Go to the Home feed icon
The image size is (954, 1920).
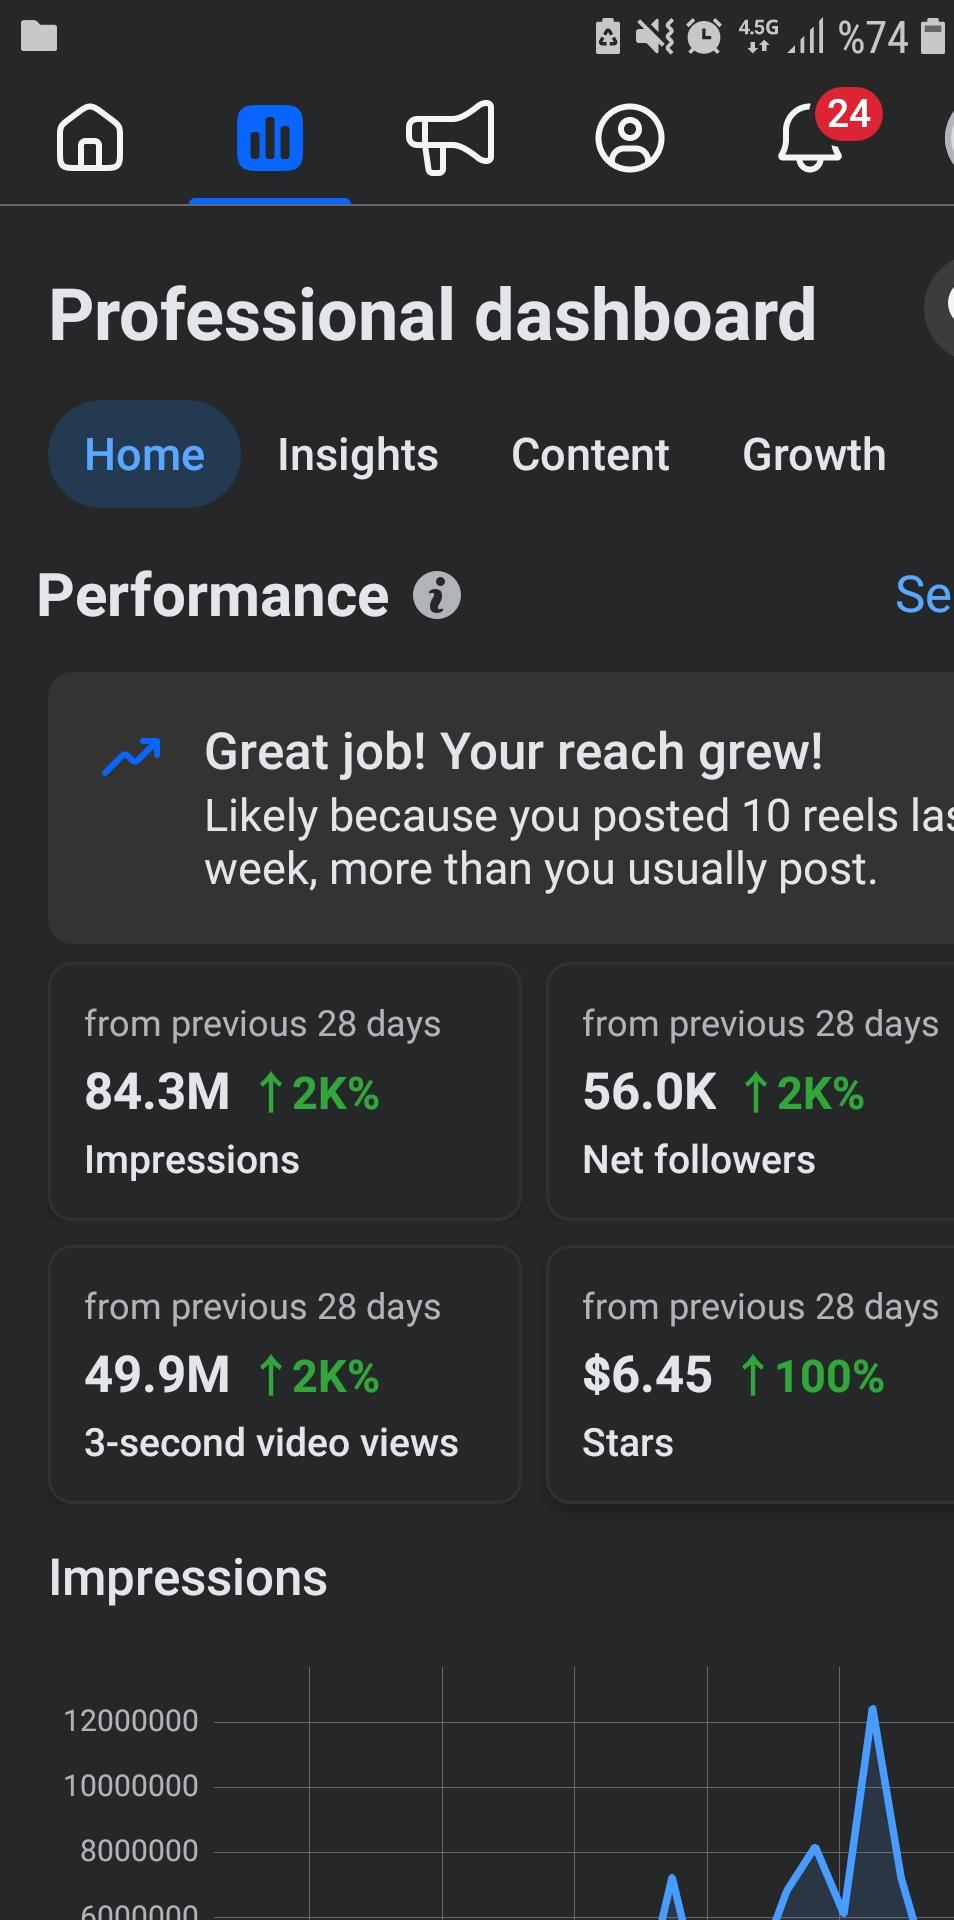click(90, 137)
